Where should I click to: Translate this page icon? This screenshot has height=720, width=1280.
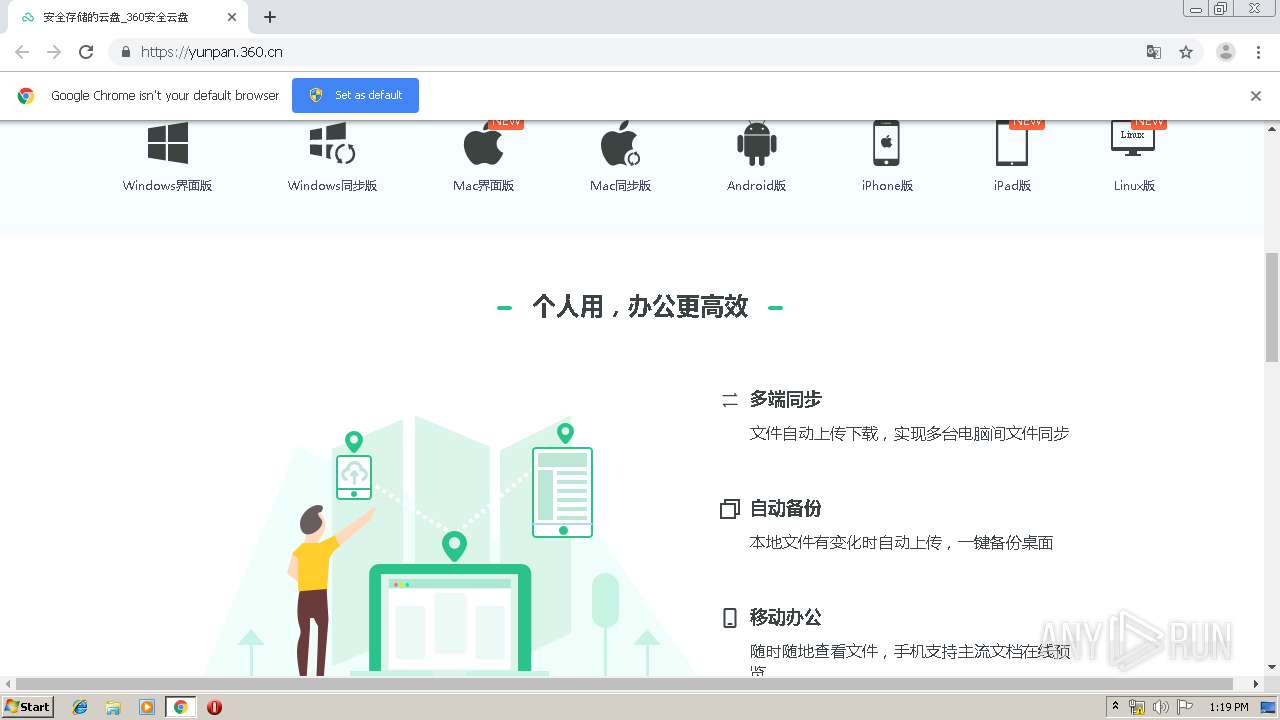coord(1153,52)
